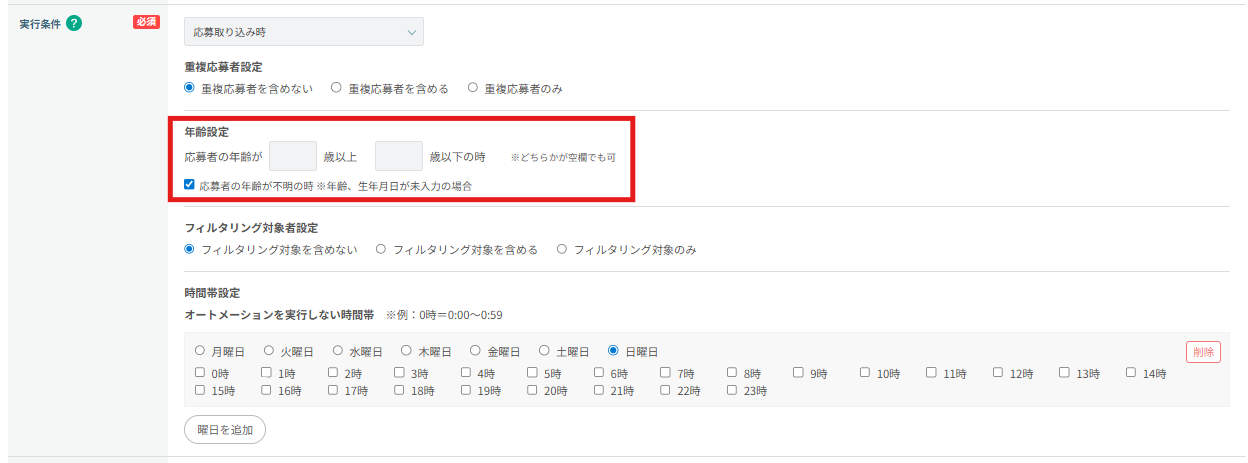
Task: Select 重複応募者を含める radio option
Action: pos(337,88)
